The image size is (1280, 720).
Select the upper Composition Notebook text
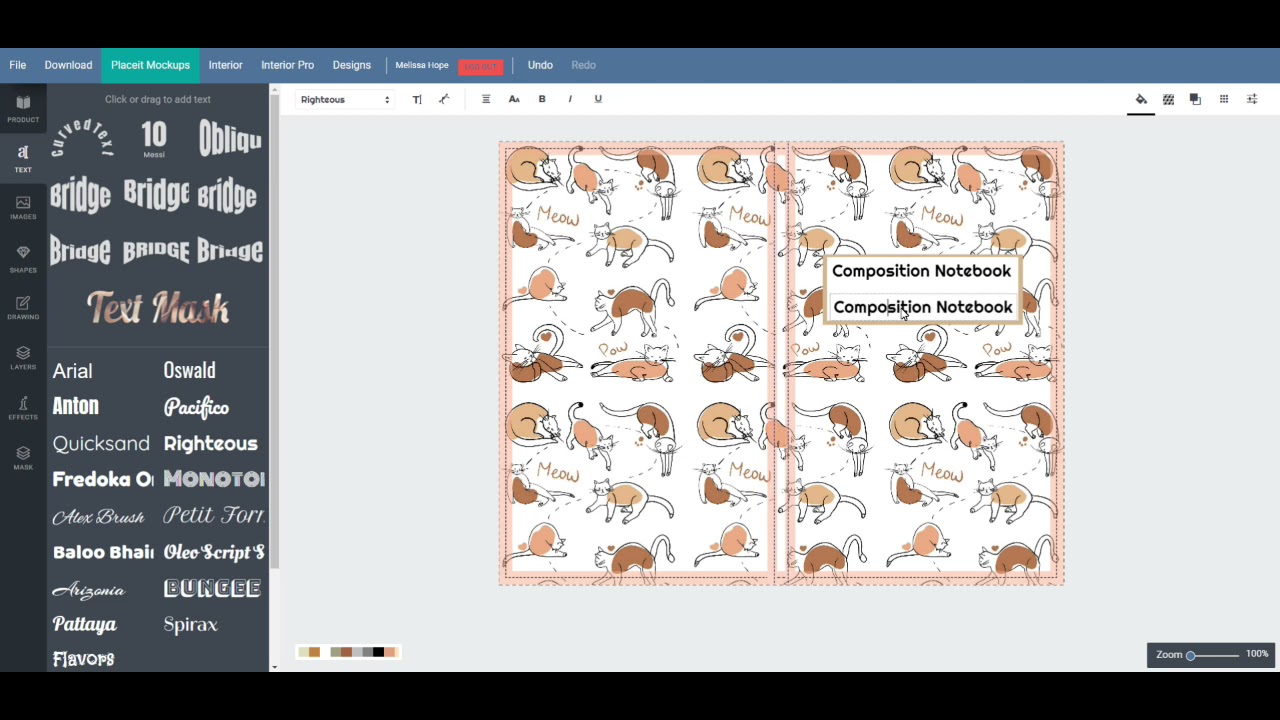coord(921,271)
